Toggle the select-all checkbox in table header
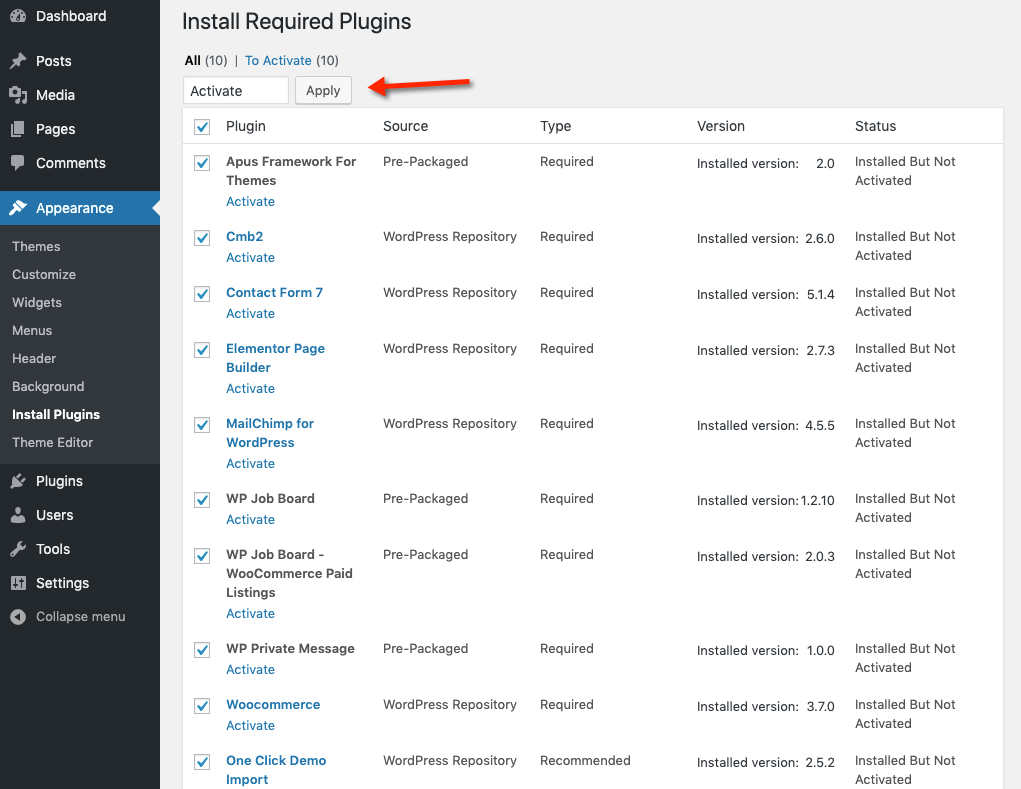 click(x=202, y=127)
